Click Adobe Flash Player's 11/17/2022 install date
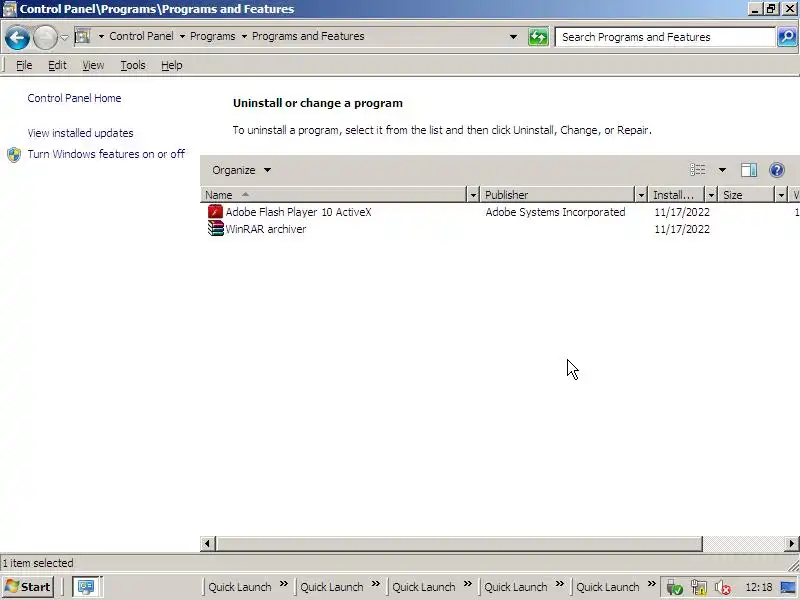Screen dimensions: 800x600 682,212
